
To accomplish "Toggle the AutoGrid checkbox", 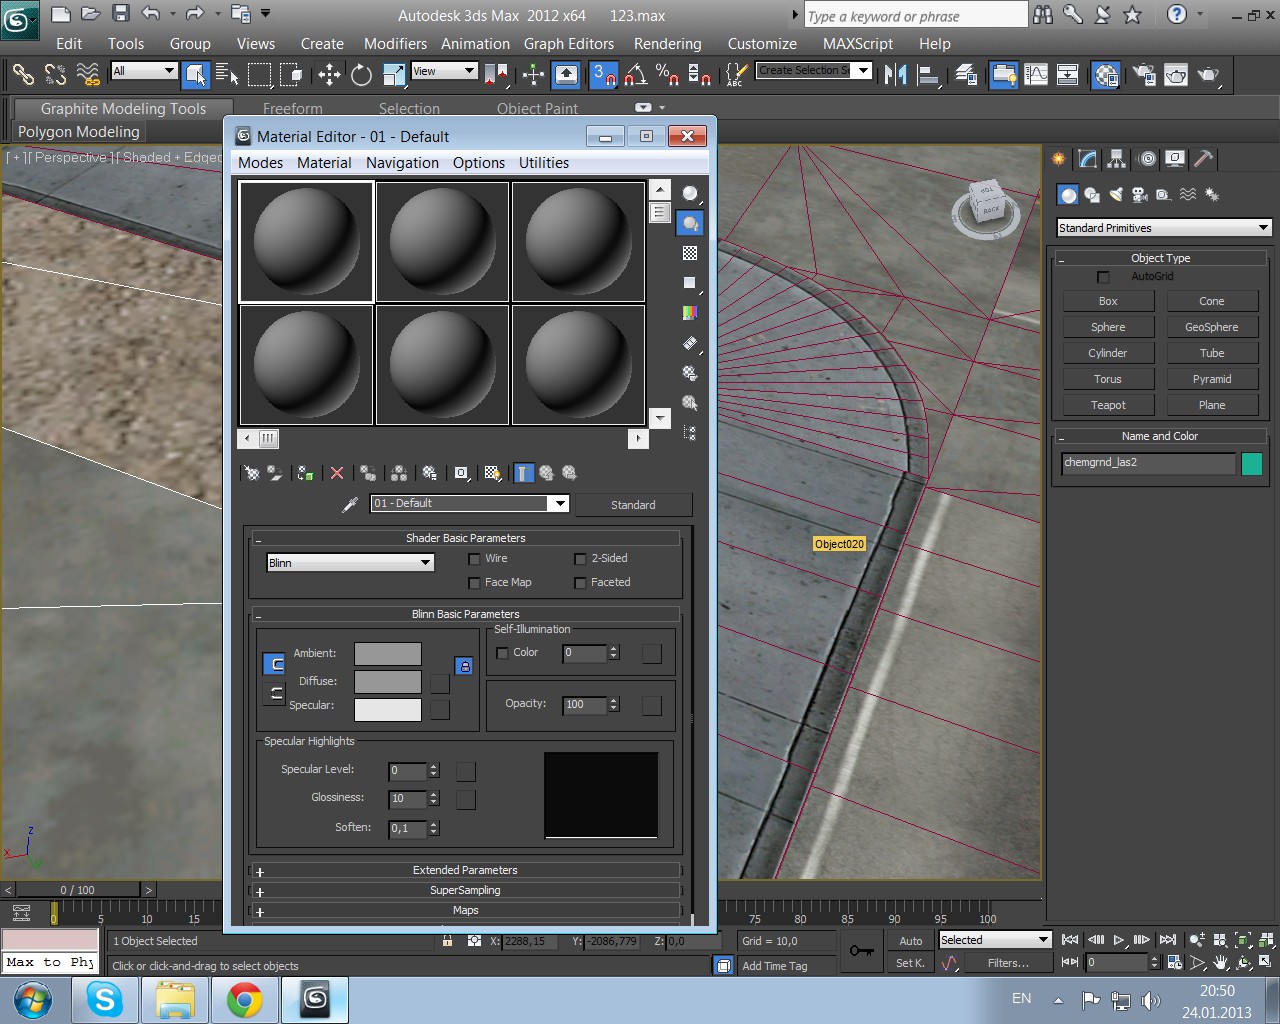I will click(x=1104, y=277).
